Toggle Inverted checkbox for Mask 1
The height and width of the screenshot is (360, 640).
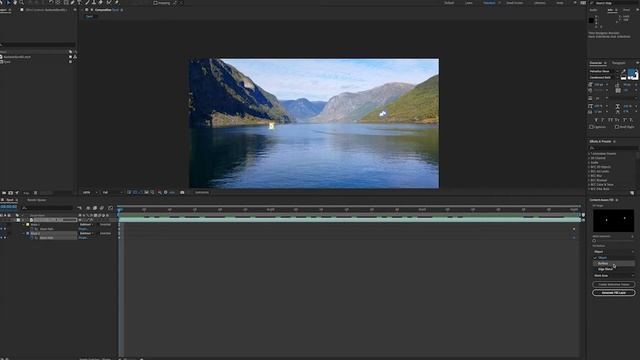(105, 224)
